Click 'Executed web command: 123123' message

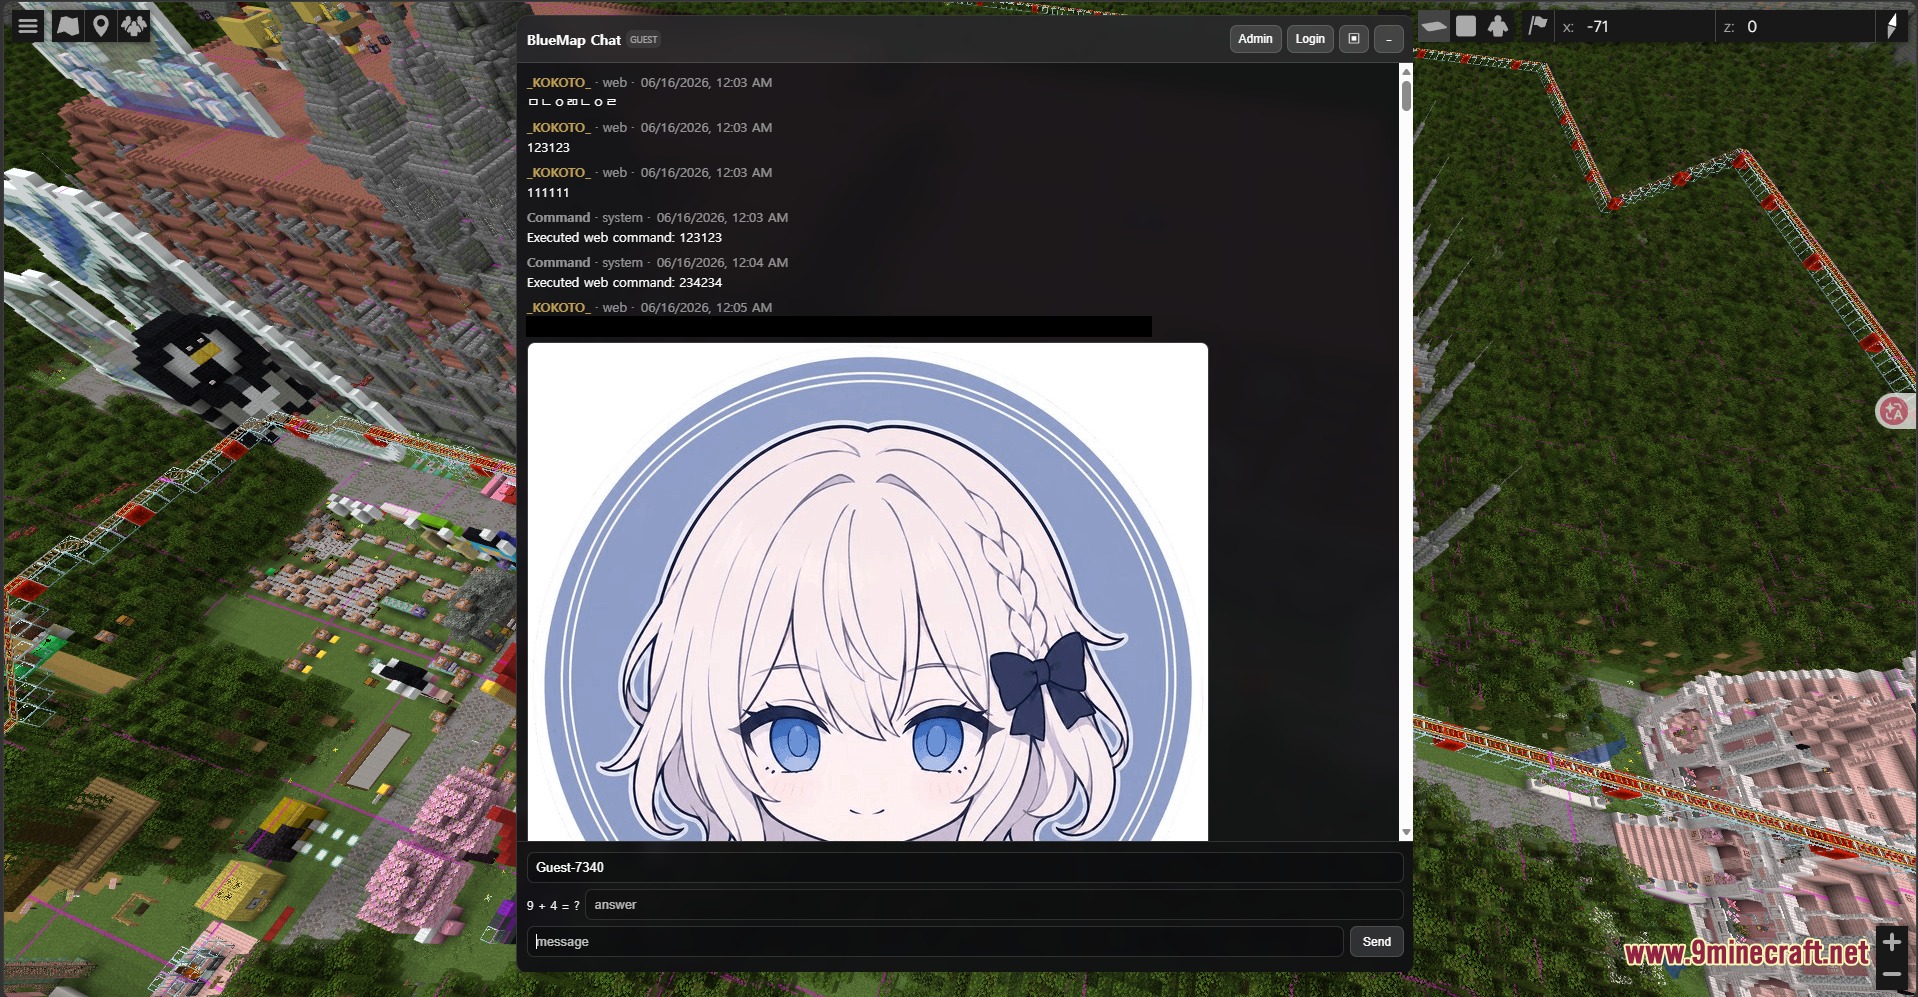pos(624,238)
